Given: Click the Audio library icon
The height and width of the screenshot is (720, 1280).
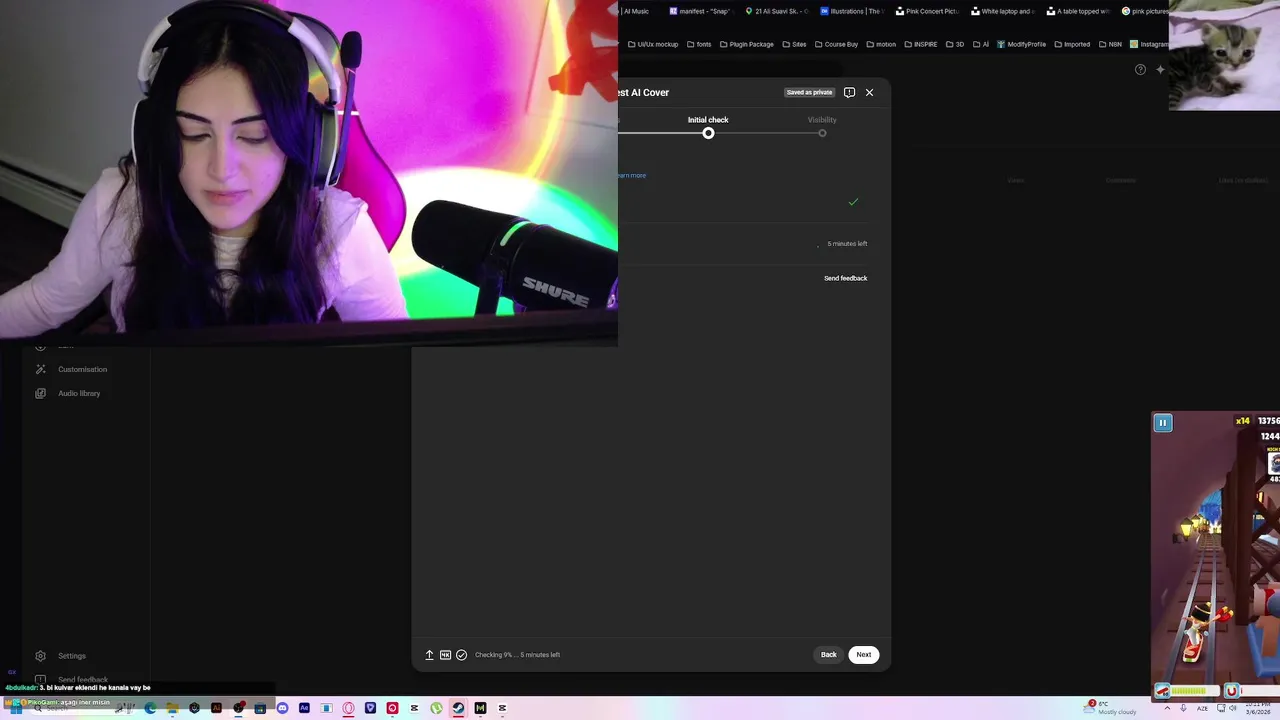Looking at the screenshot, I should pos(40,393).
